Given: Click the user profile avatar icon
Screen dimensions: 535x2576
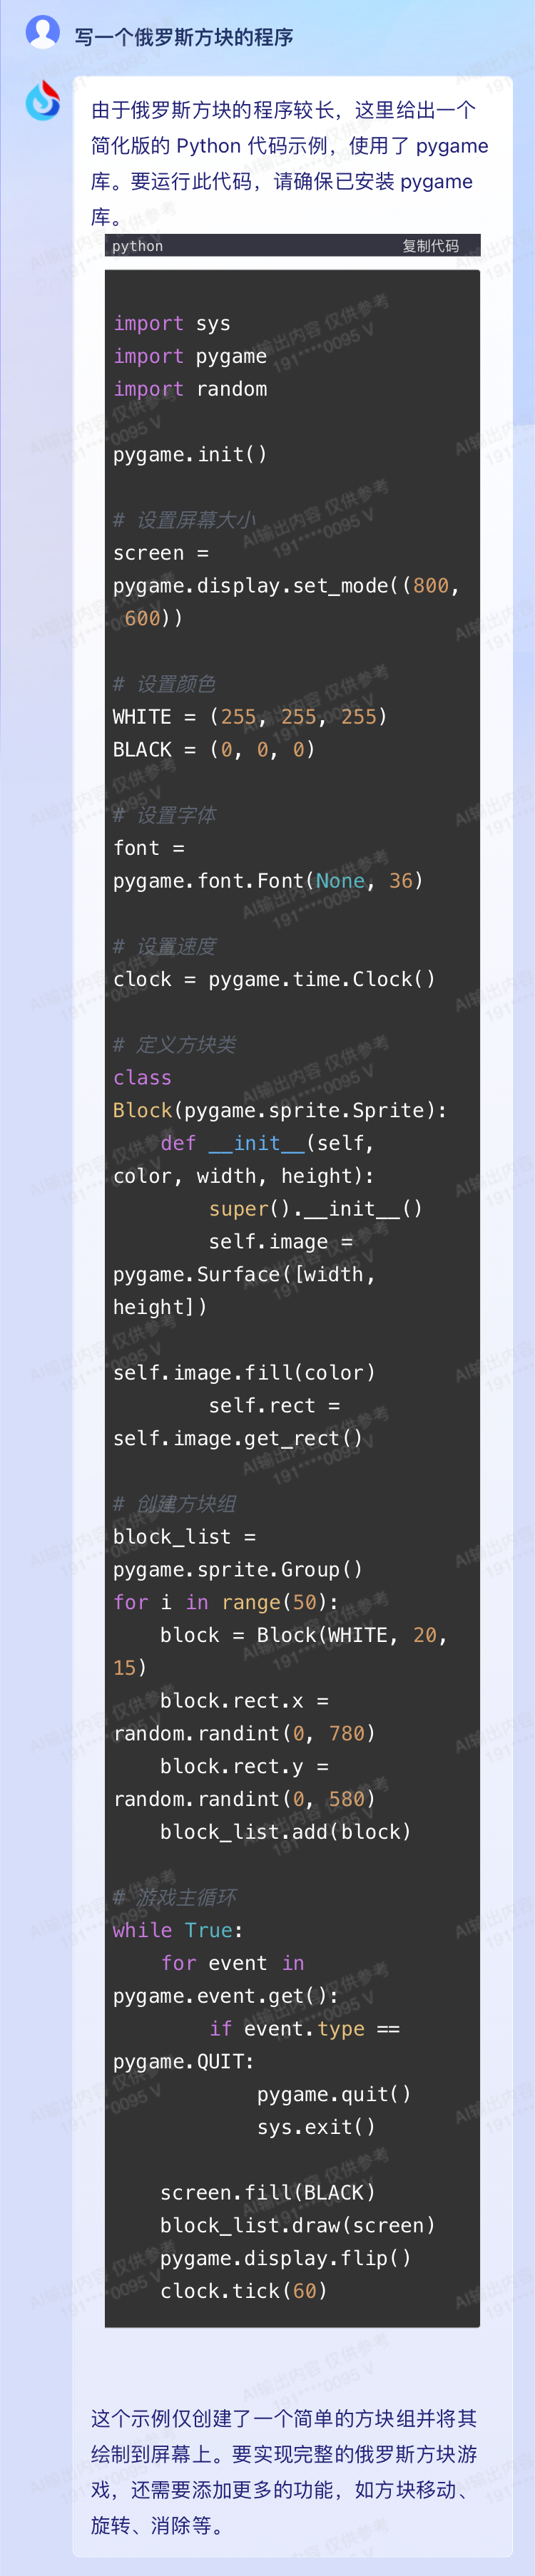Looking at the screenshot, I should [x=42, y=32].
